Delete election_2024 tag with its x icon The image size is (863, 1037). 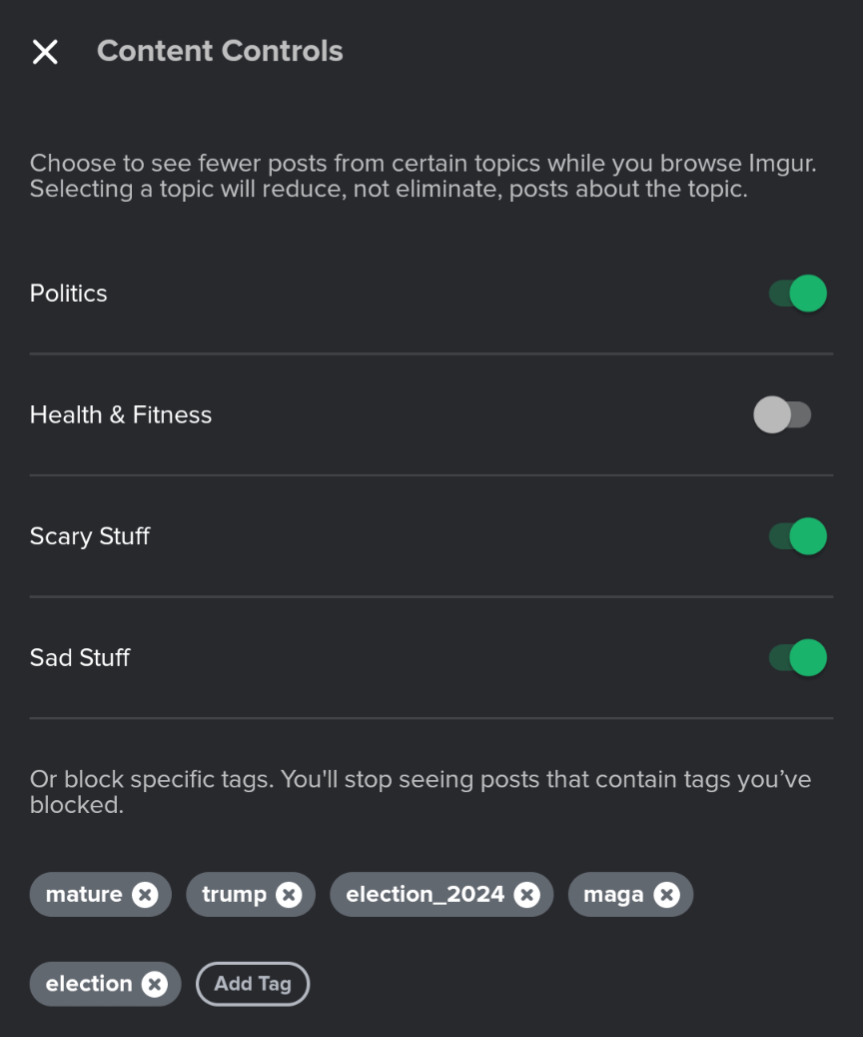(527, 895)
